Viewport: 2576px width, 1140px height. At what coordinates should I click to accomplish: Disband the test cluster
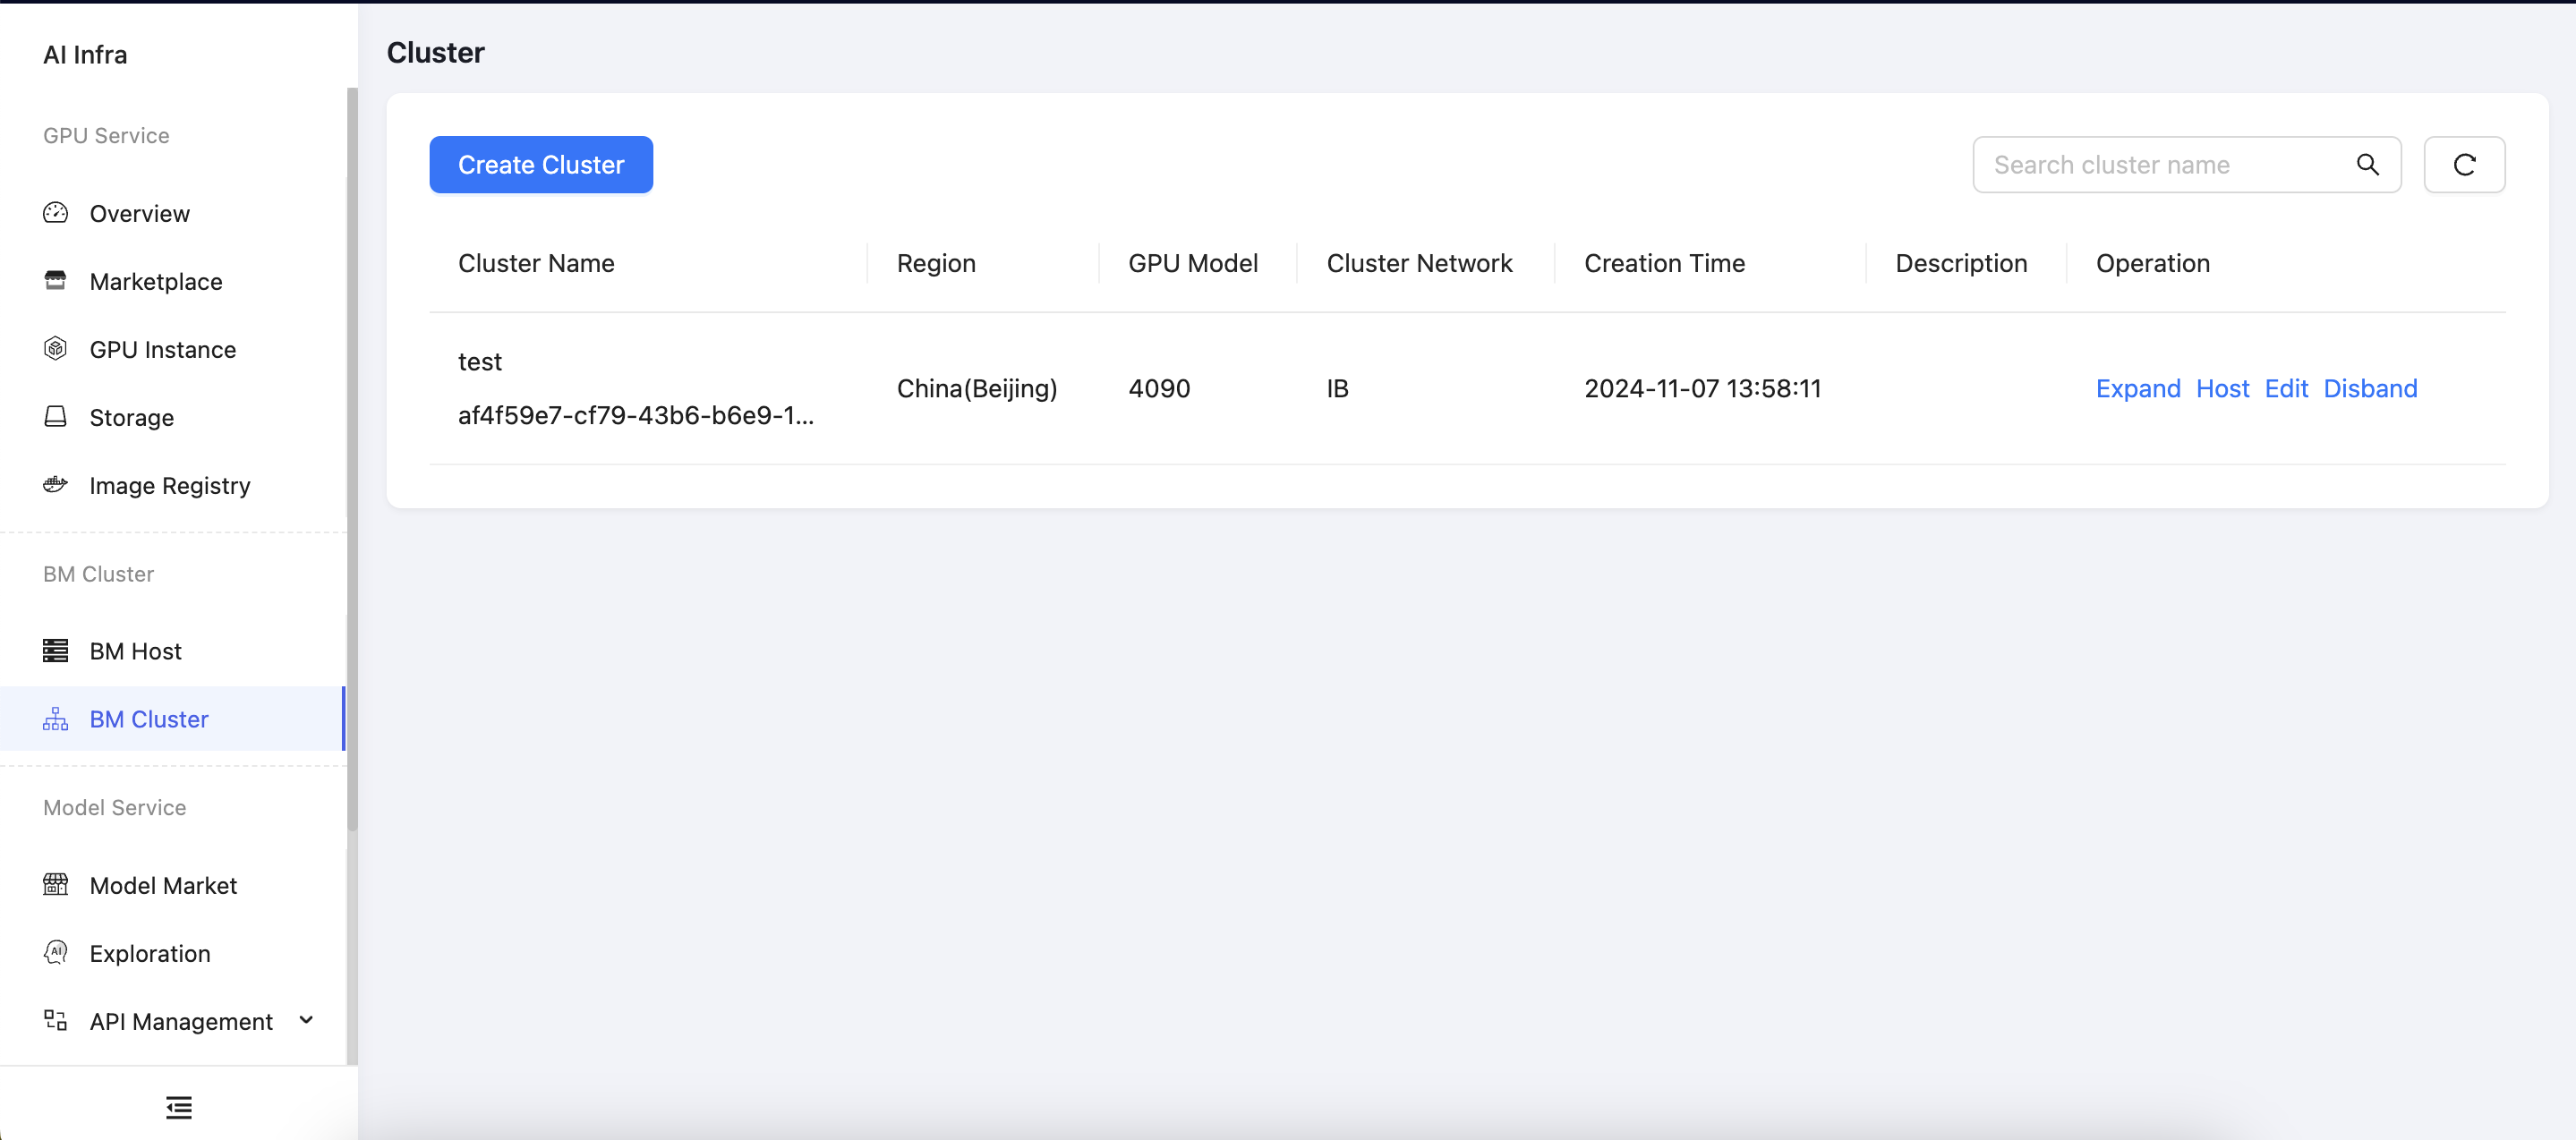(x=2370, y=388)
